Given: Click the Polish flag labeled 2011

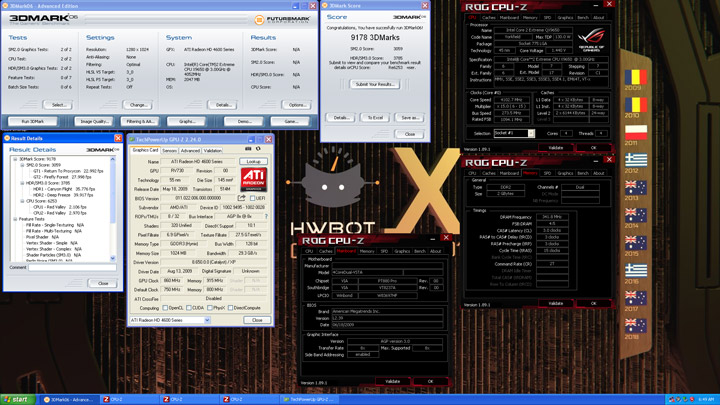Looking at the screenshot, I should pyautogui.click(x=636, y=132).
